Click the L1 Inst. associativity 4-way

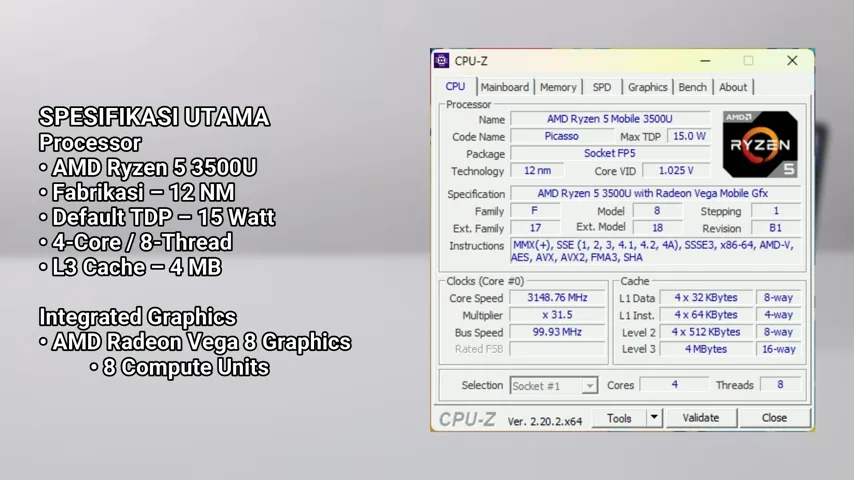778,315
